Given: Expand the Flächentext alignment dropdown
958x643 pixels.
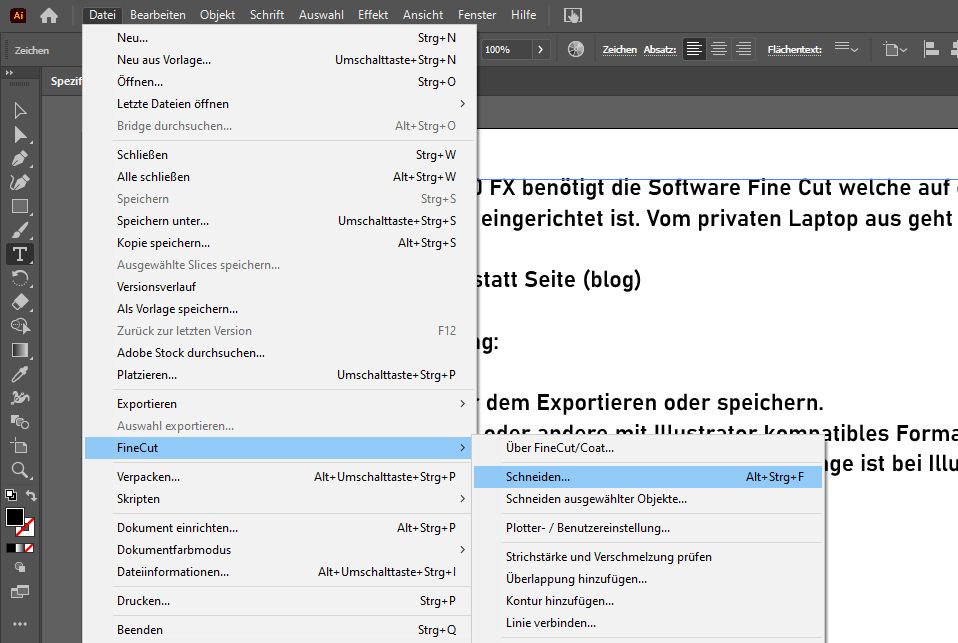Looking at the screenshot, I should click(847, 48).
